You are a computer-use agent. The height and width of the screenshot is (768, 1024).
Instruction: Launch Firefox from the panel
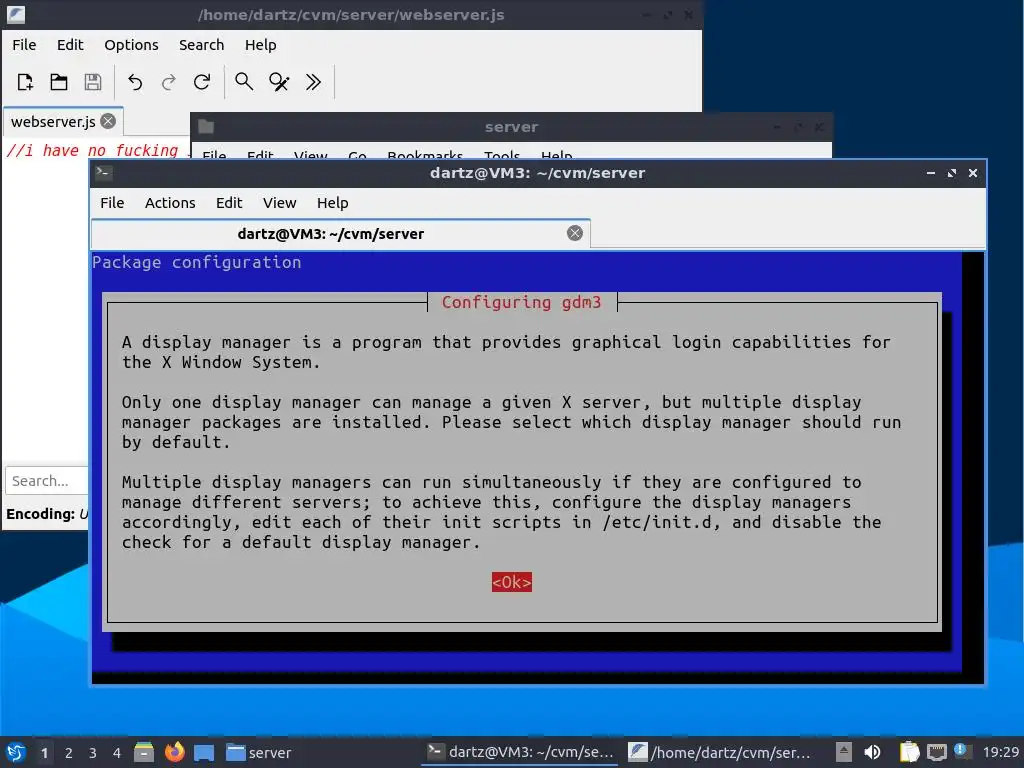click(x=174, y=752)
